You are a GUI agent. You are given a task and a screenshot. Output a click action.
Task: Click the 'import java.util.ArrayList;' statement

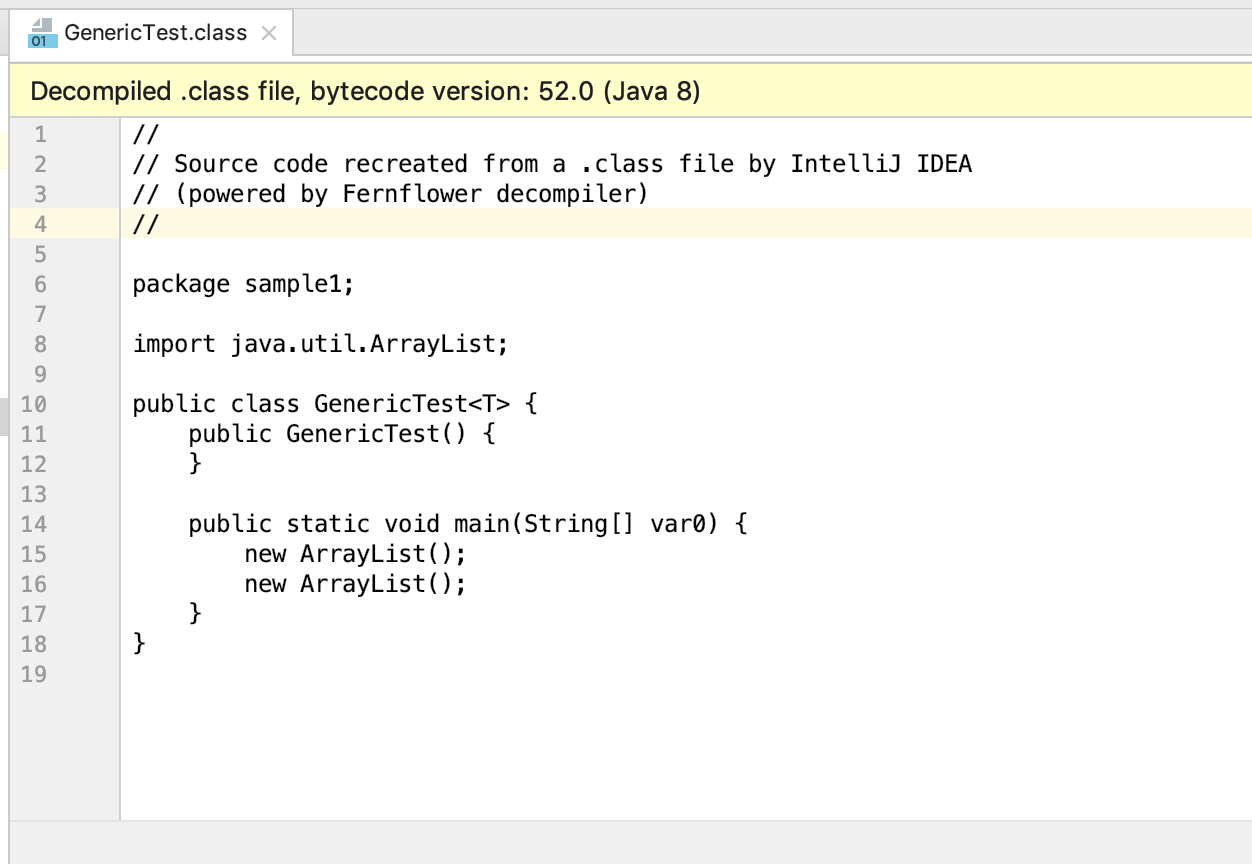pyautogui.click(x=321, y=344)
